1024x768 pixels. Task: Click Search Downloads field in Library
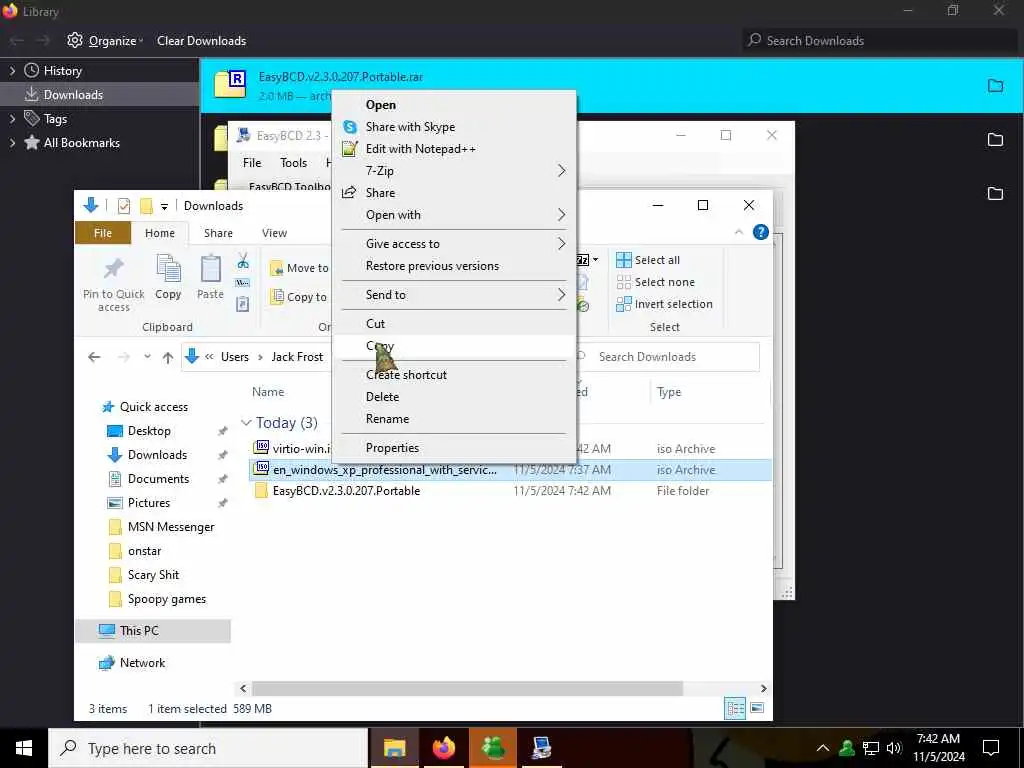(879, 40)
